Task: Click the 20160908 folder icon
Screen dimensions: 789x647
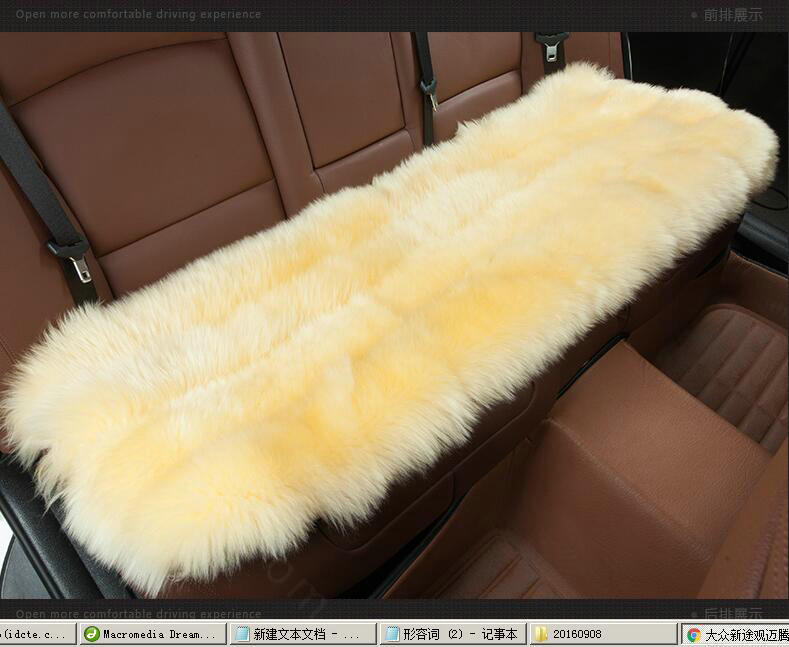Action: (x=540, y=634)
